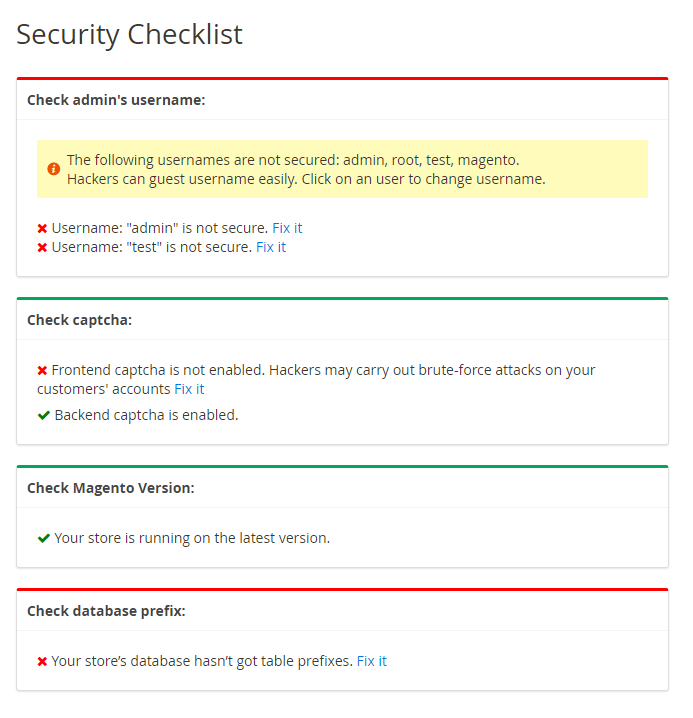
Task: Click the green checkmark for latest version status
Action: (44, 538)
